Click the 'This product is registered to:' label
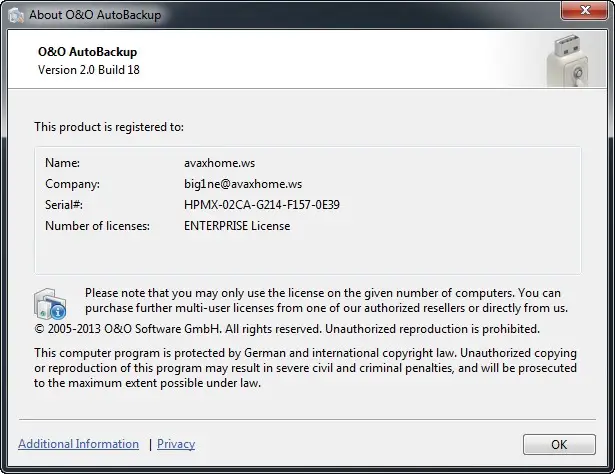Image resolution: width=615 pixels, height=474 pixels. click(109, 127)
